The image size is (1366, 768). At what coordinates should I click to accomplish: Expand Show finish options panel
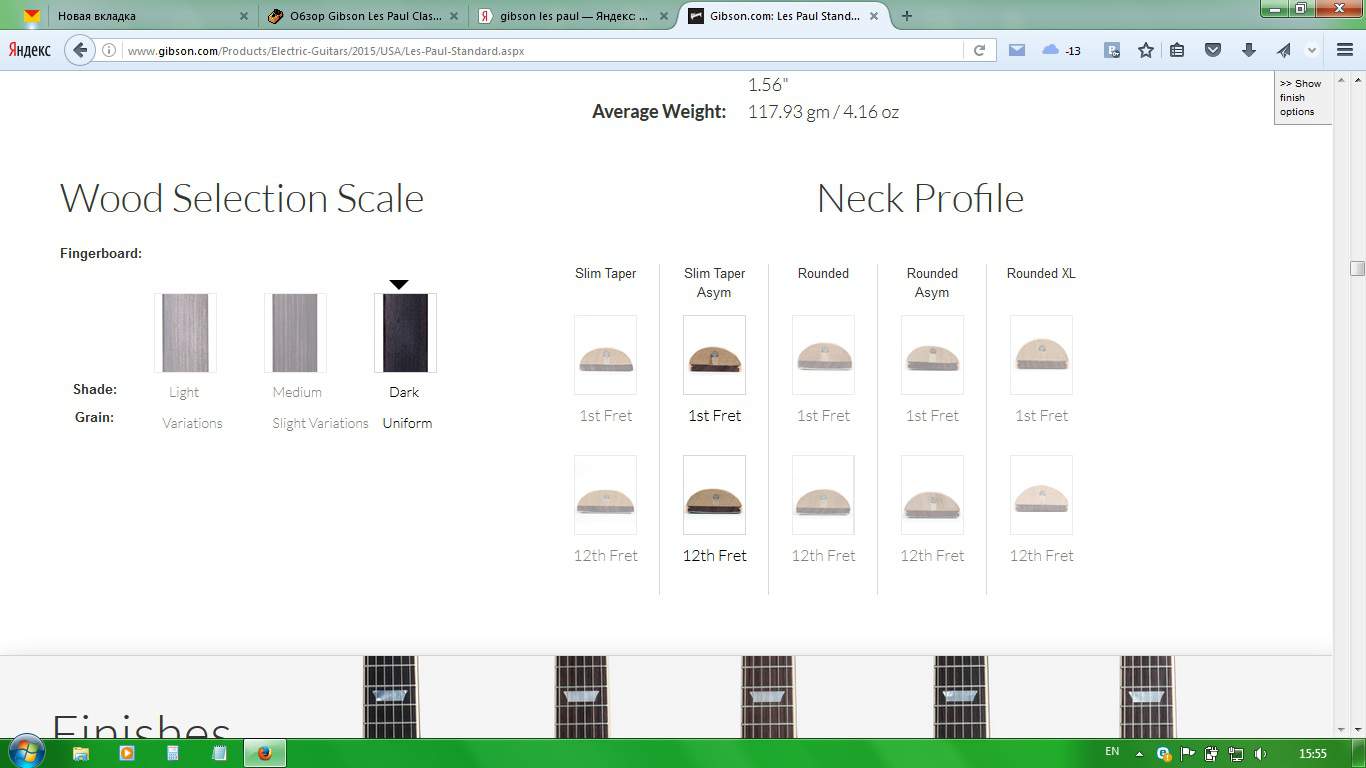click(1302, 98)
